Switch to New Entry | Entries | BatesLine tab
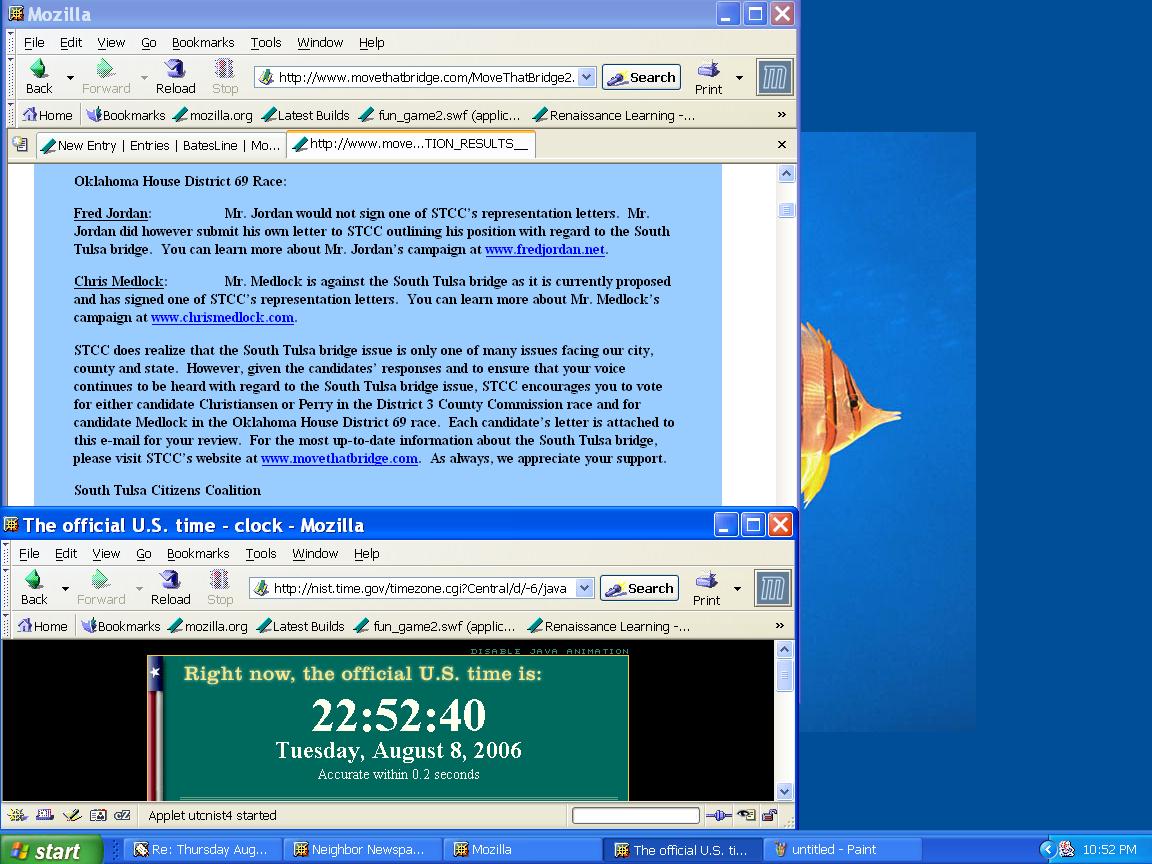 (161, 145)
